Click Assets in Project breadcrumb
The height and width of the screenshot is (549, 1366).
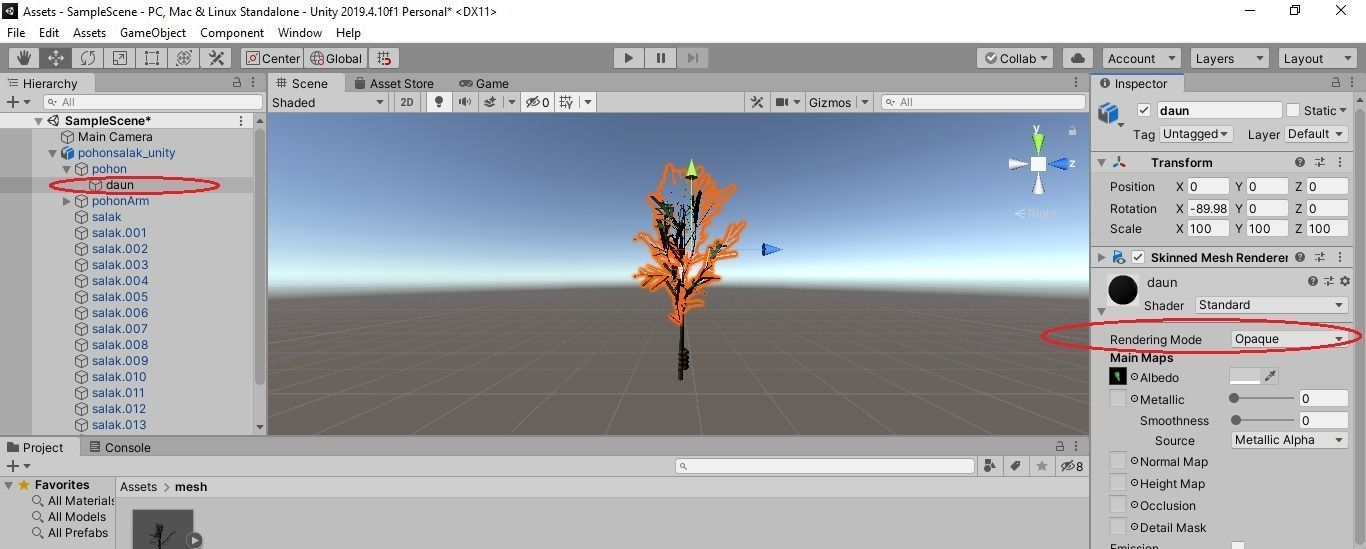[138, 487]
